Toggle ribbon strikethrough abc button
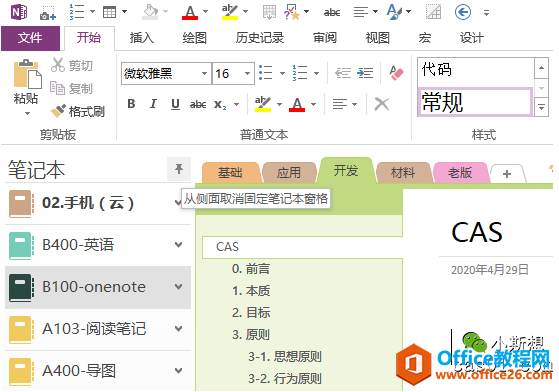This screenshot has width=559, height=392. [x=198, y=104]
